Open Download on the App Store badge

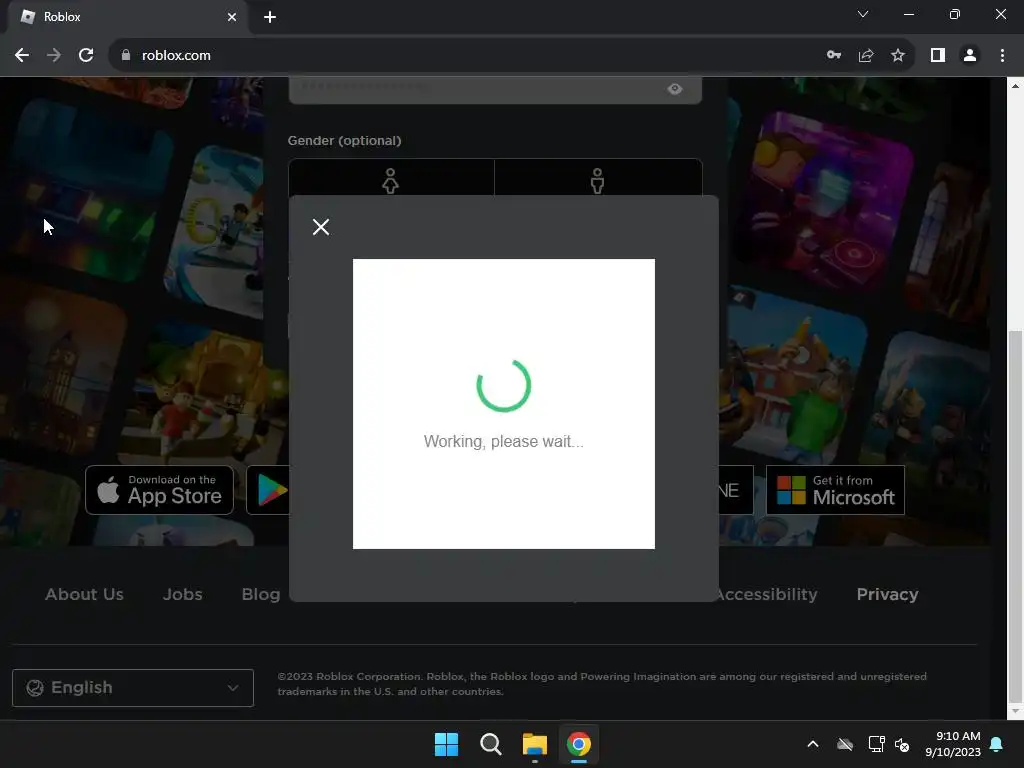point(159,490)
